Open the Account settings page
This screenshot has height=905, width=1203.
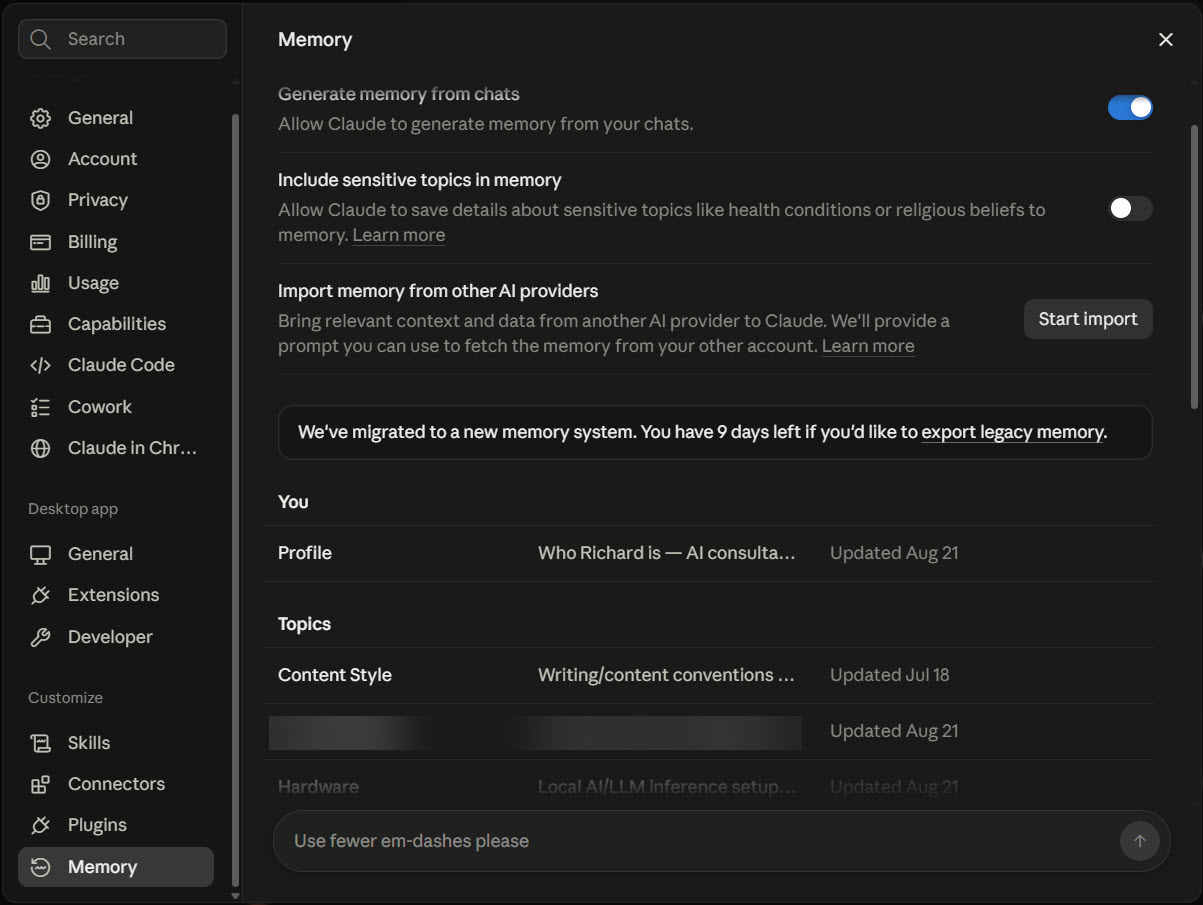116,159
